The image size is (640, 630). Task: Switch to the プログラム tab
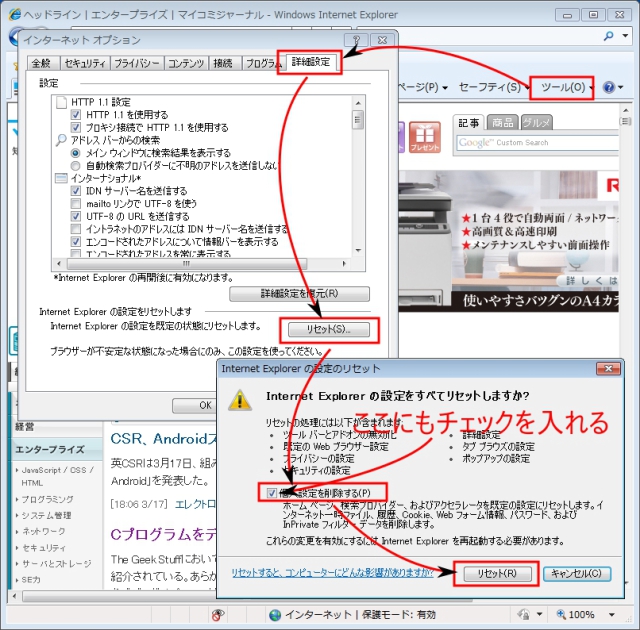click(263, 63)
